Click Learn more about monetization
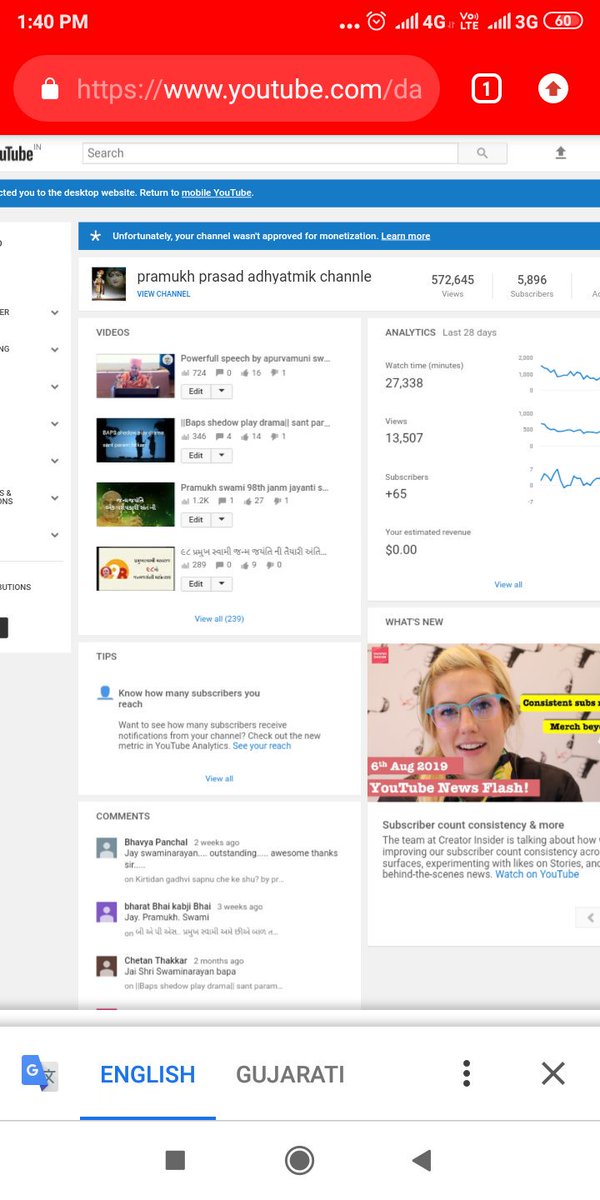Image resolution: width=600 pixels, height=1200 pixels. pos(405,236)
